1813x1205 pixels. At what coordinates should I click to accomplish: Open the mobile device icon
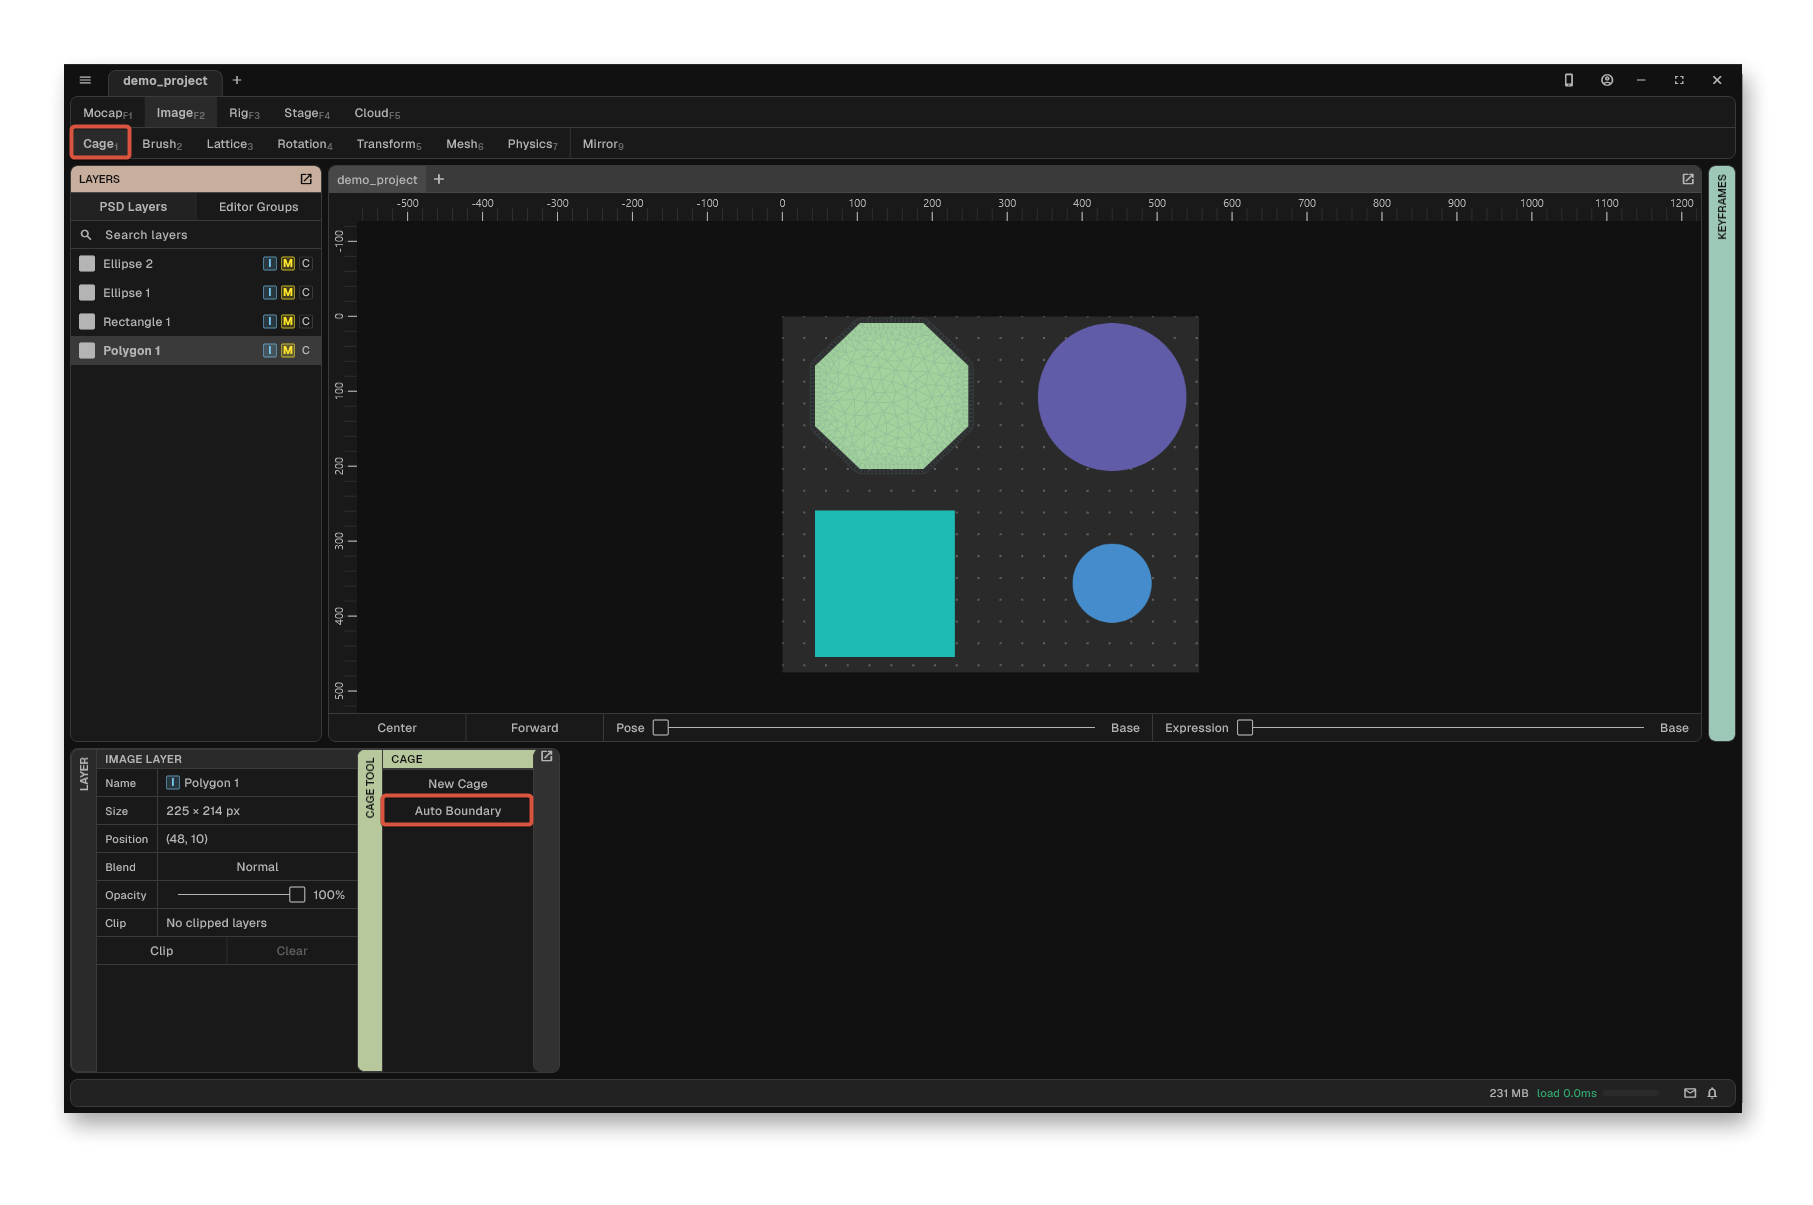(1568, 80)
